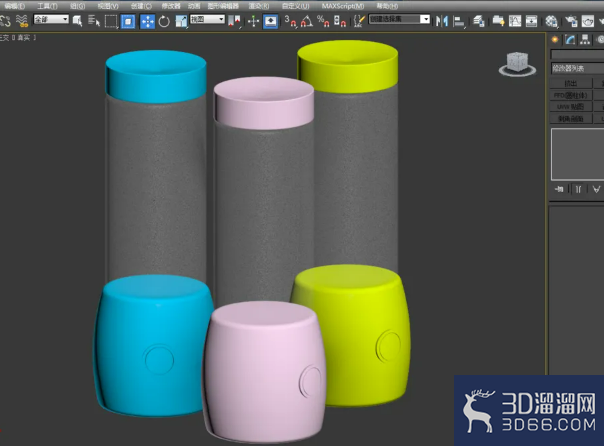The width and height of the screenshot is (604, 446).
Task: Open the Customize menu
Action: click(295, 6)
